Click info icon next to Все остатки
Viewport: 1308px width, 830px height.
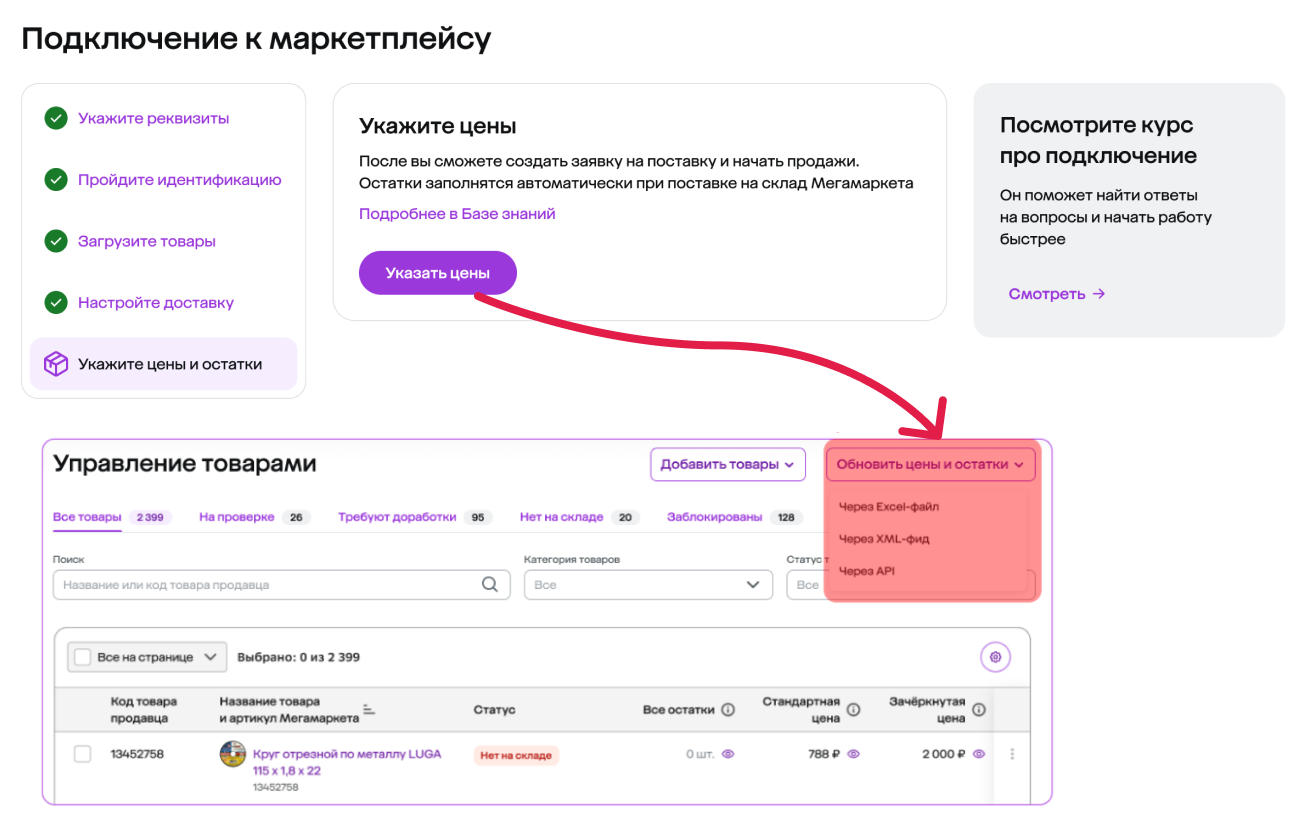point(728,710)
